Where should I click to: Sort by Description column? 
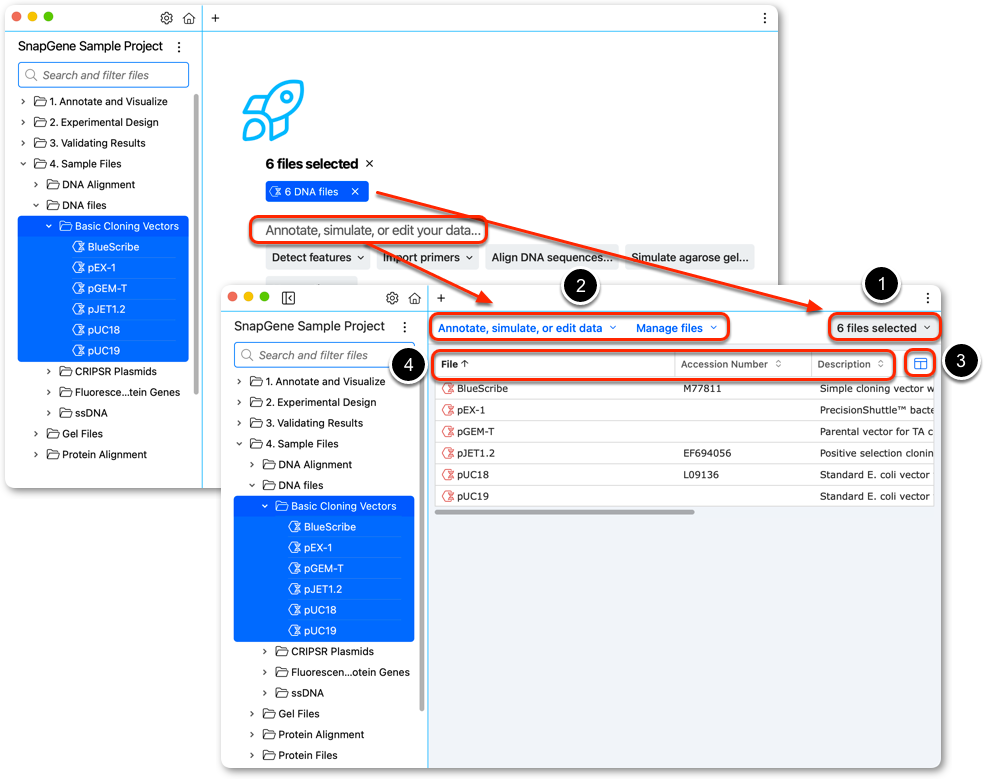pyautogui.click(x=850, y=364)
